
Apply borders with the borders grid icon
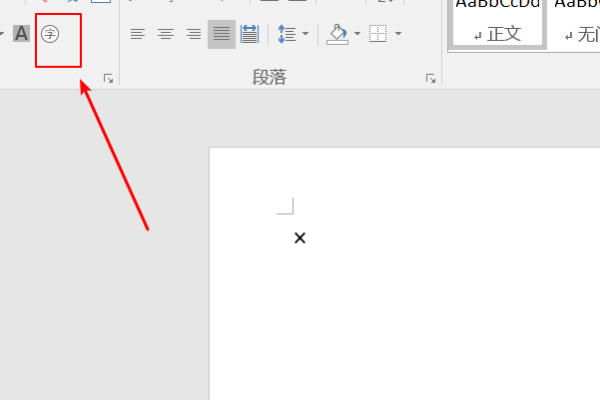click(378, 34)
